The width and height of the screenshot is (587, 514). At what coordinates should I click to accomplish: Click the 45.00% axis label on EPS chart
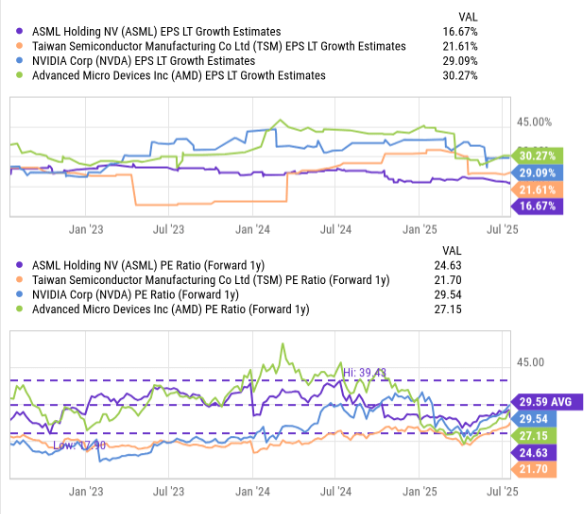tap(534, 122)
